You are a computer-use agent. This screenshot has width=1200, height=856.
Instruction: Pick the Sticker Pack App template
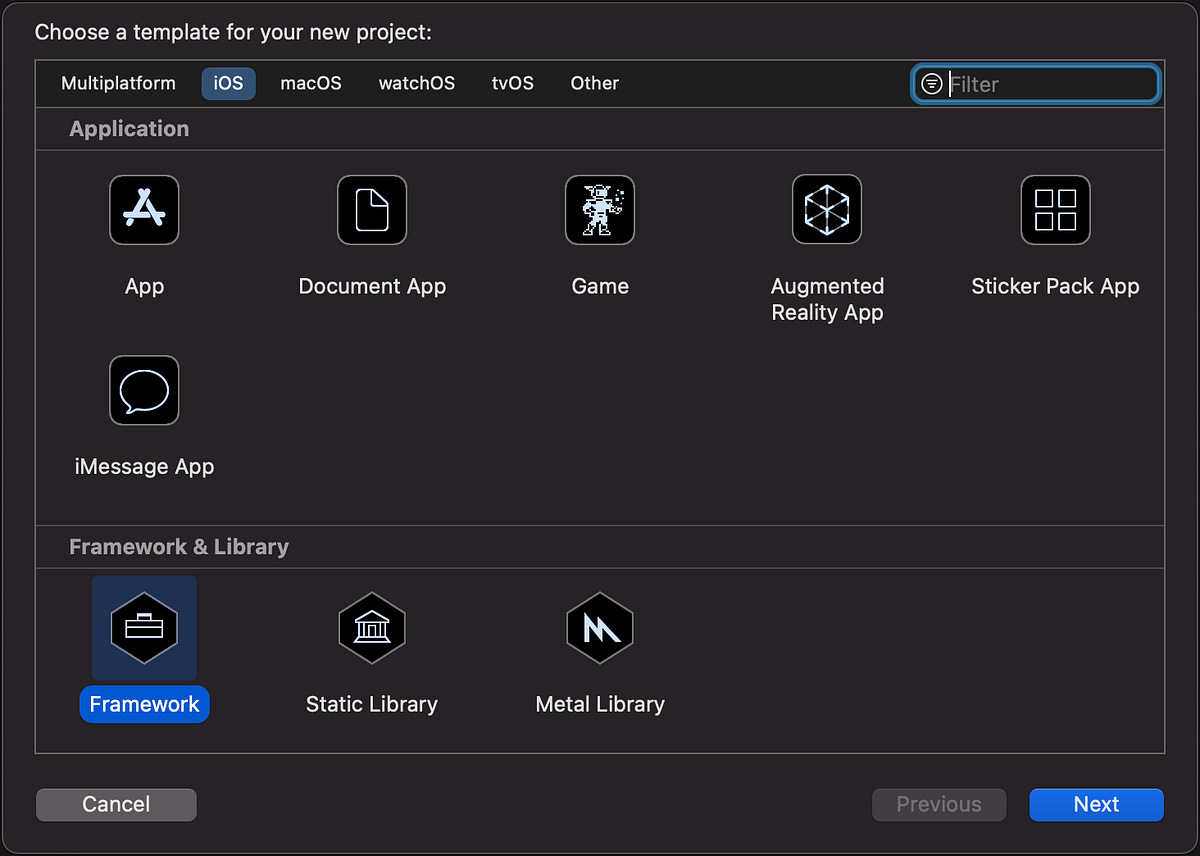click(x=1055, y=210)
